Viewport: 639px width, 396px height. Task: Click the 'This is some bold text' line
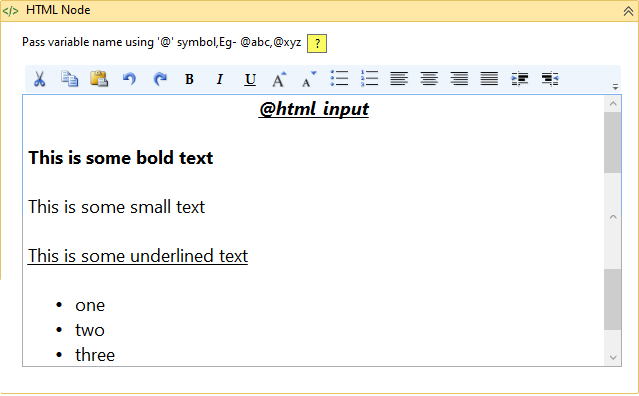[121, 158]
